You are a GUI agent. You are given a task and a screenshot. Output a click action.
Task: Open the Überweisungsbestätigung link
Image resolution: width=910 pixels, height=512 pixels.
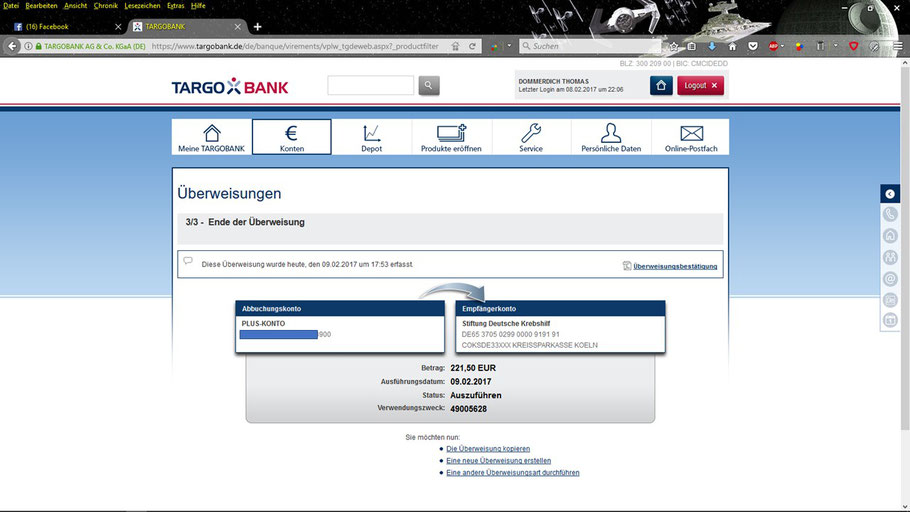tap(675, 266)
